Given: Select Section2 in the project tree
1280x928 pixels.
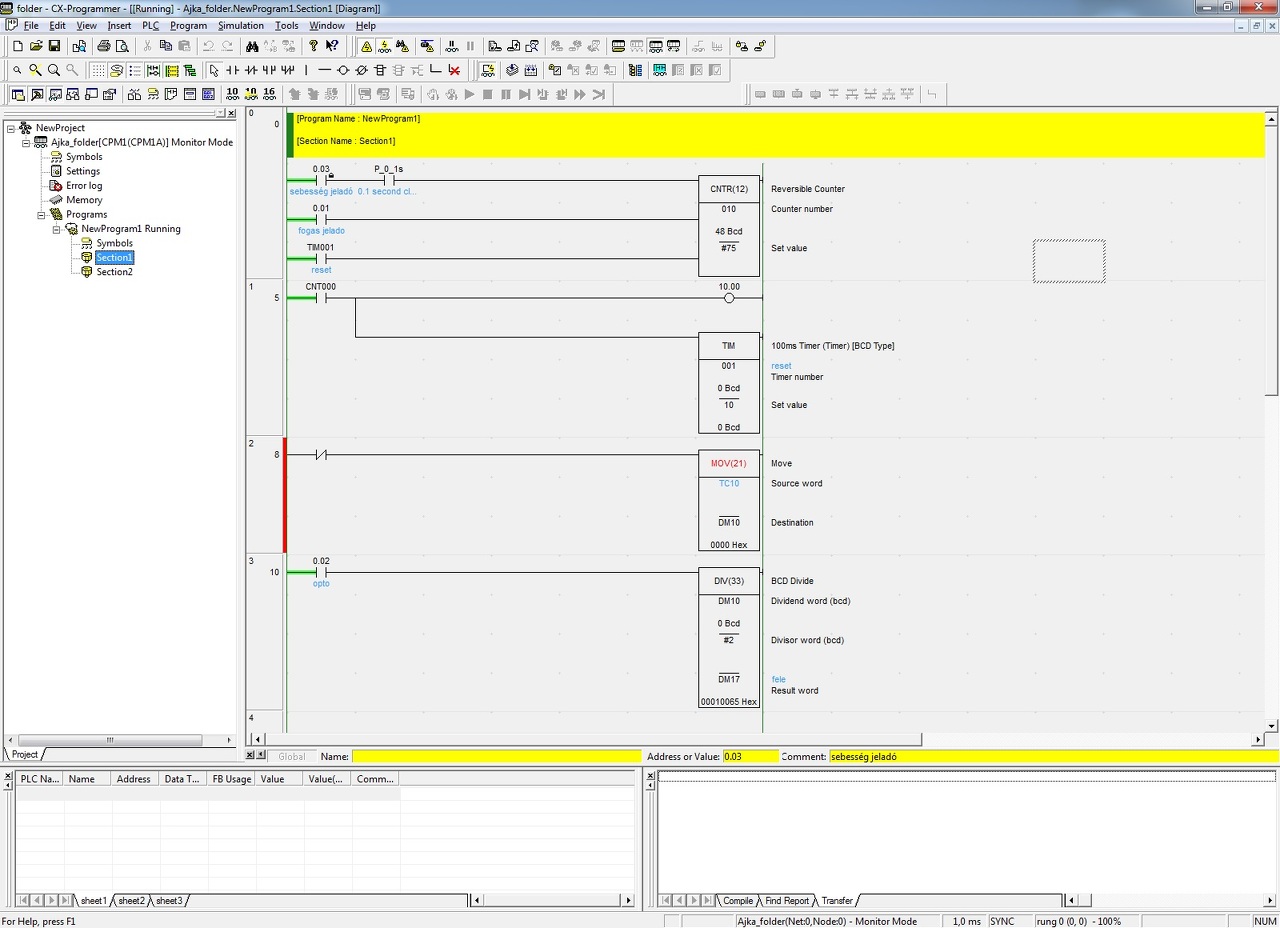Looking at the screenshot, I should [x=114, y=272].
